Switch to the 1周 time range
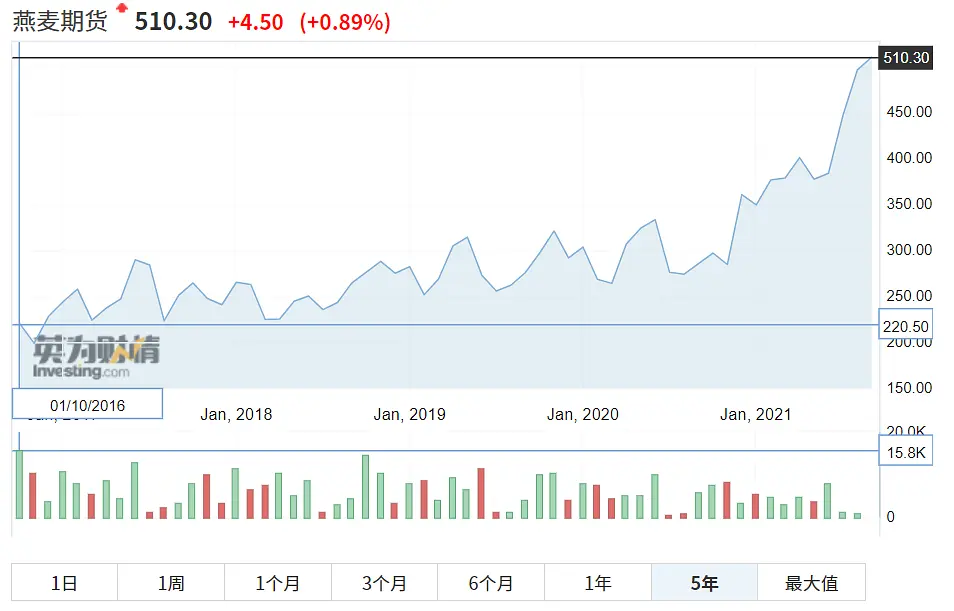Viewport: 954px width, 611px height. pyautogui.click(x=171, y=583)
